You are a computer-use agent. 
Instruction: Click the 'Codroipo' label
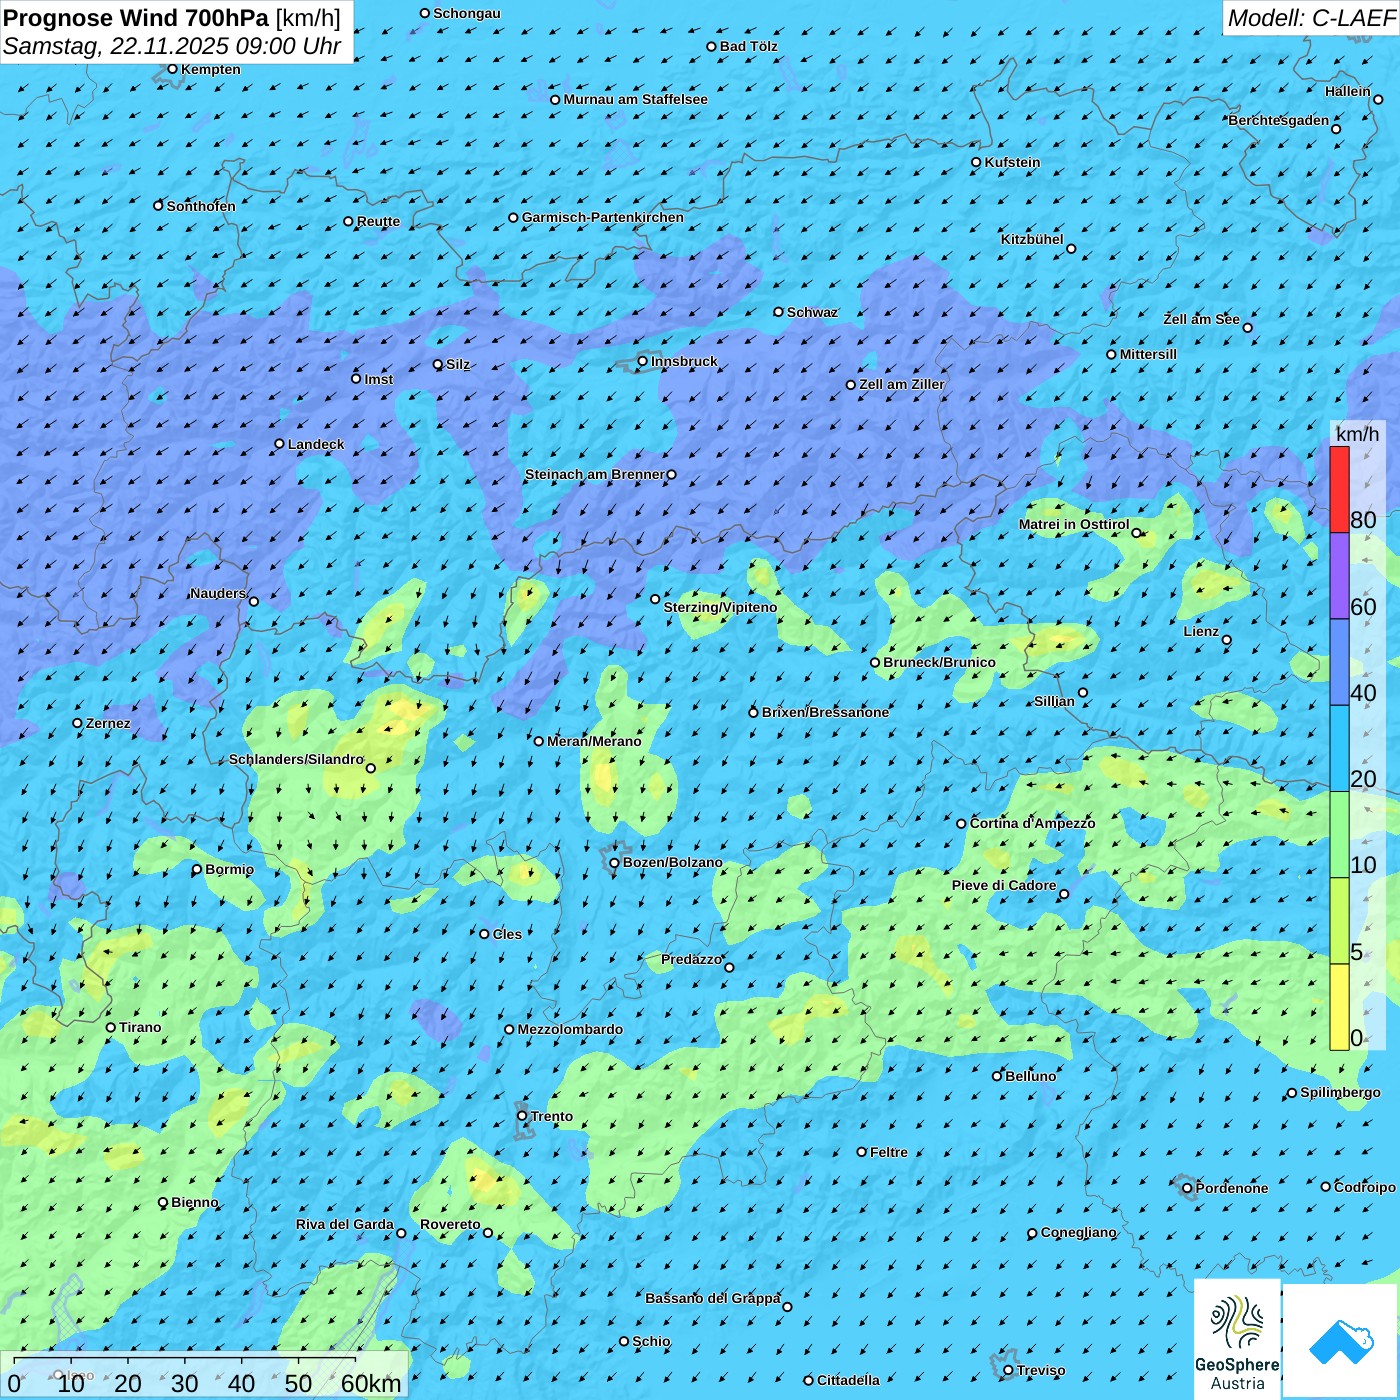(1365, 1188)
